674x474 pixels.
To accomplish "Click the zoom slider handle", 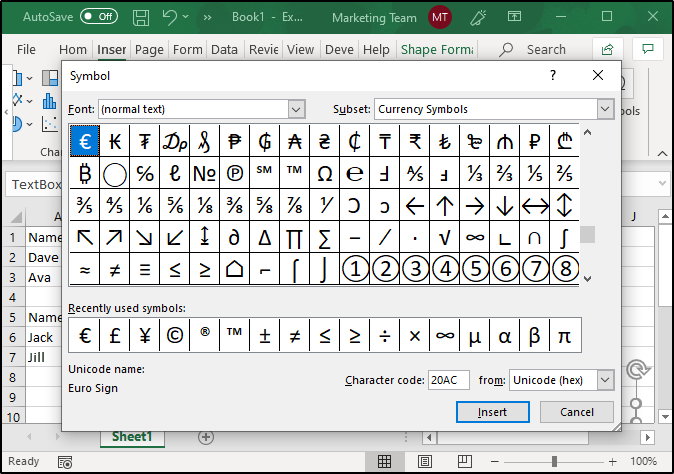I will click(x=554, y=462).
